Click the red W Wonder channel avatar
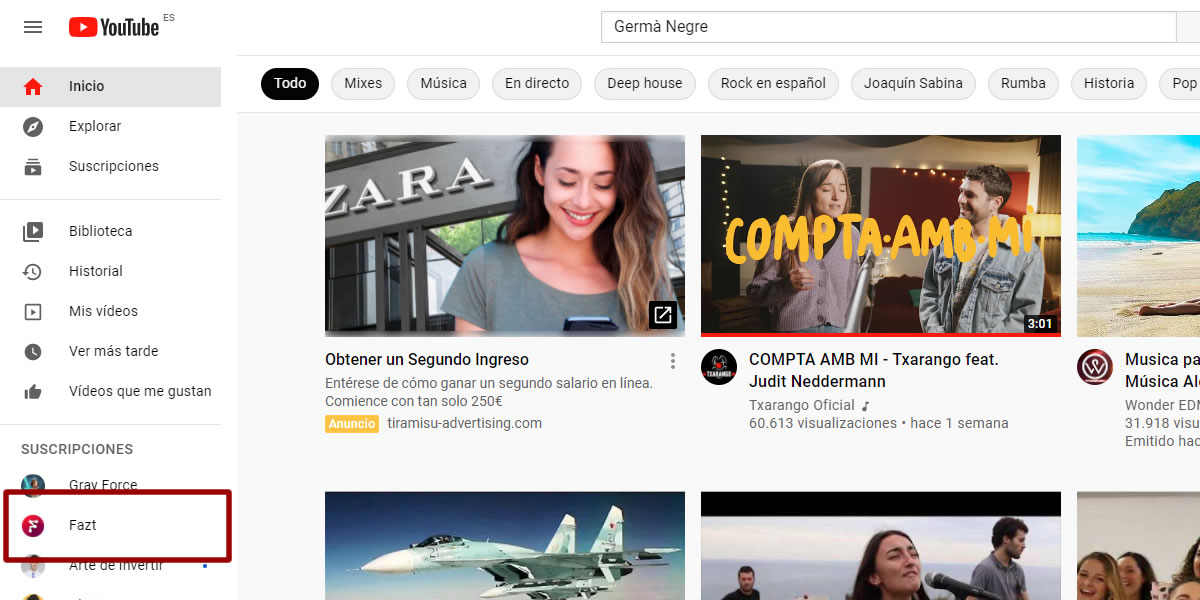Screen dimensions: 1200x600 coord(1095,367)
